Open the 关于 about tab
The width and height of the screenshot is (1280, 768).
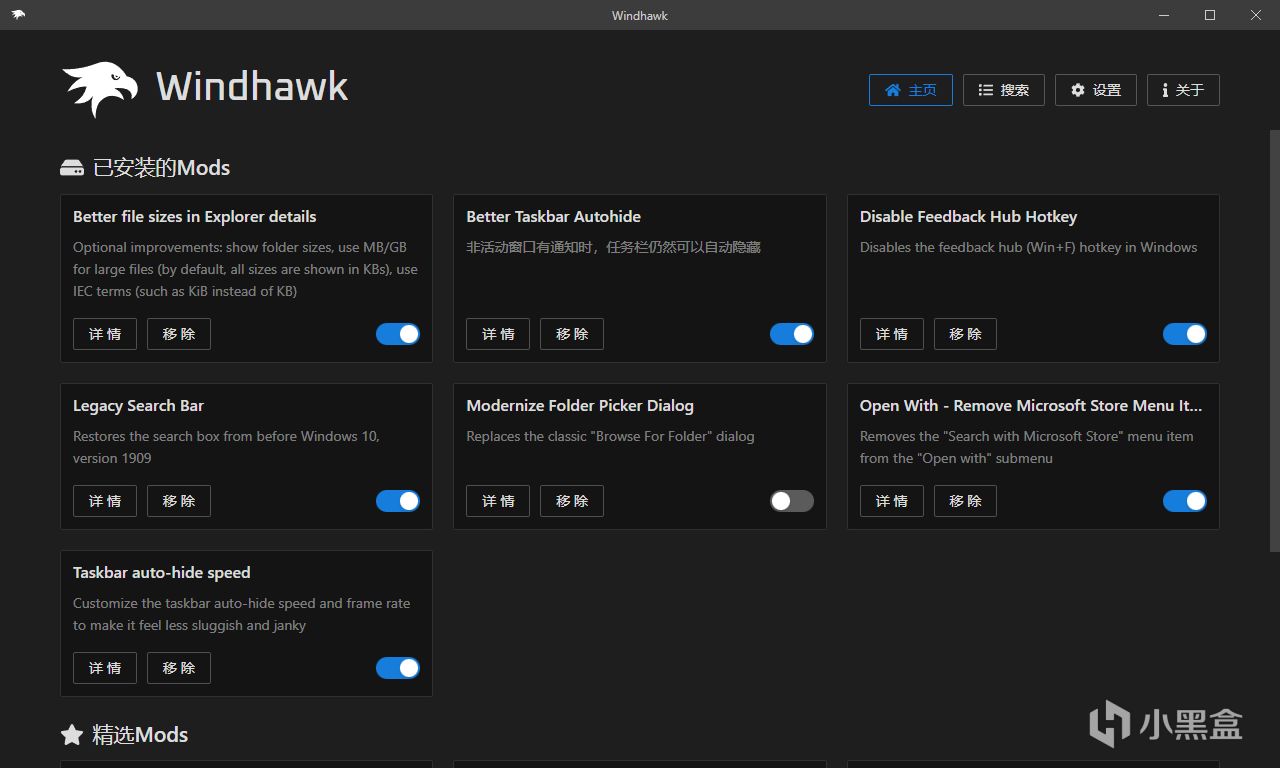click(1183, 90)
